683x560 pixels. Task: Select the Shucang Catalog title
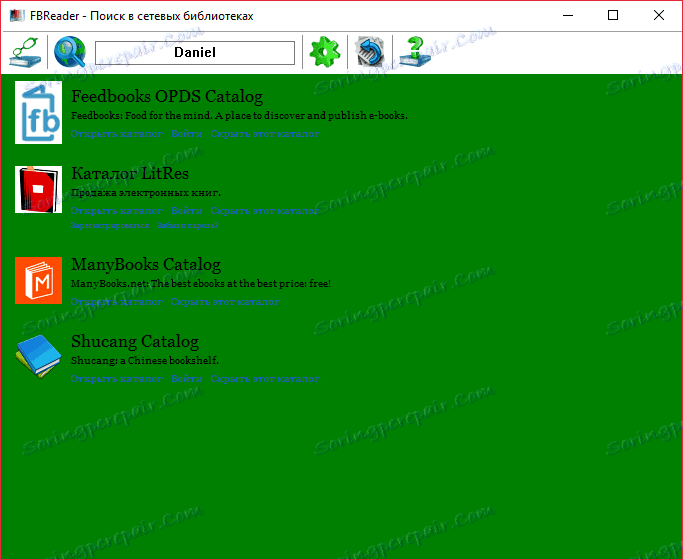tap(135, 342)
